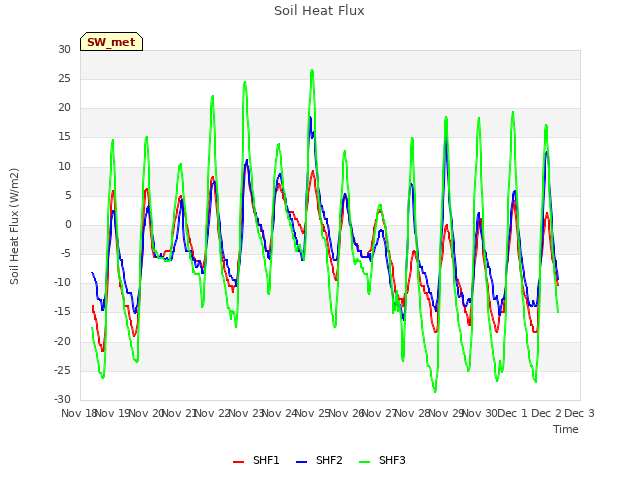Click the Dec 3 date tick label
This screenshot has height=480, width=640.
(x=579, y=413)
